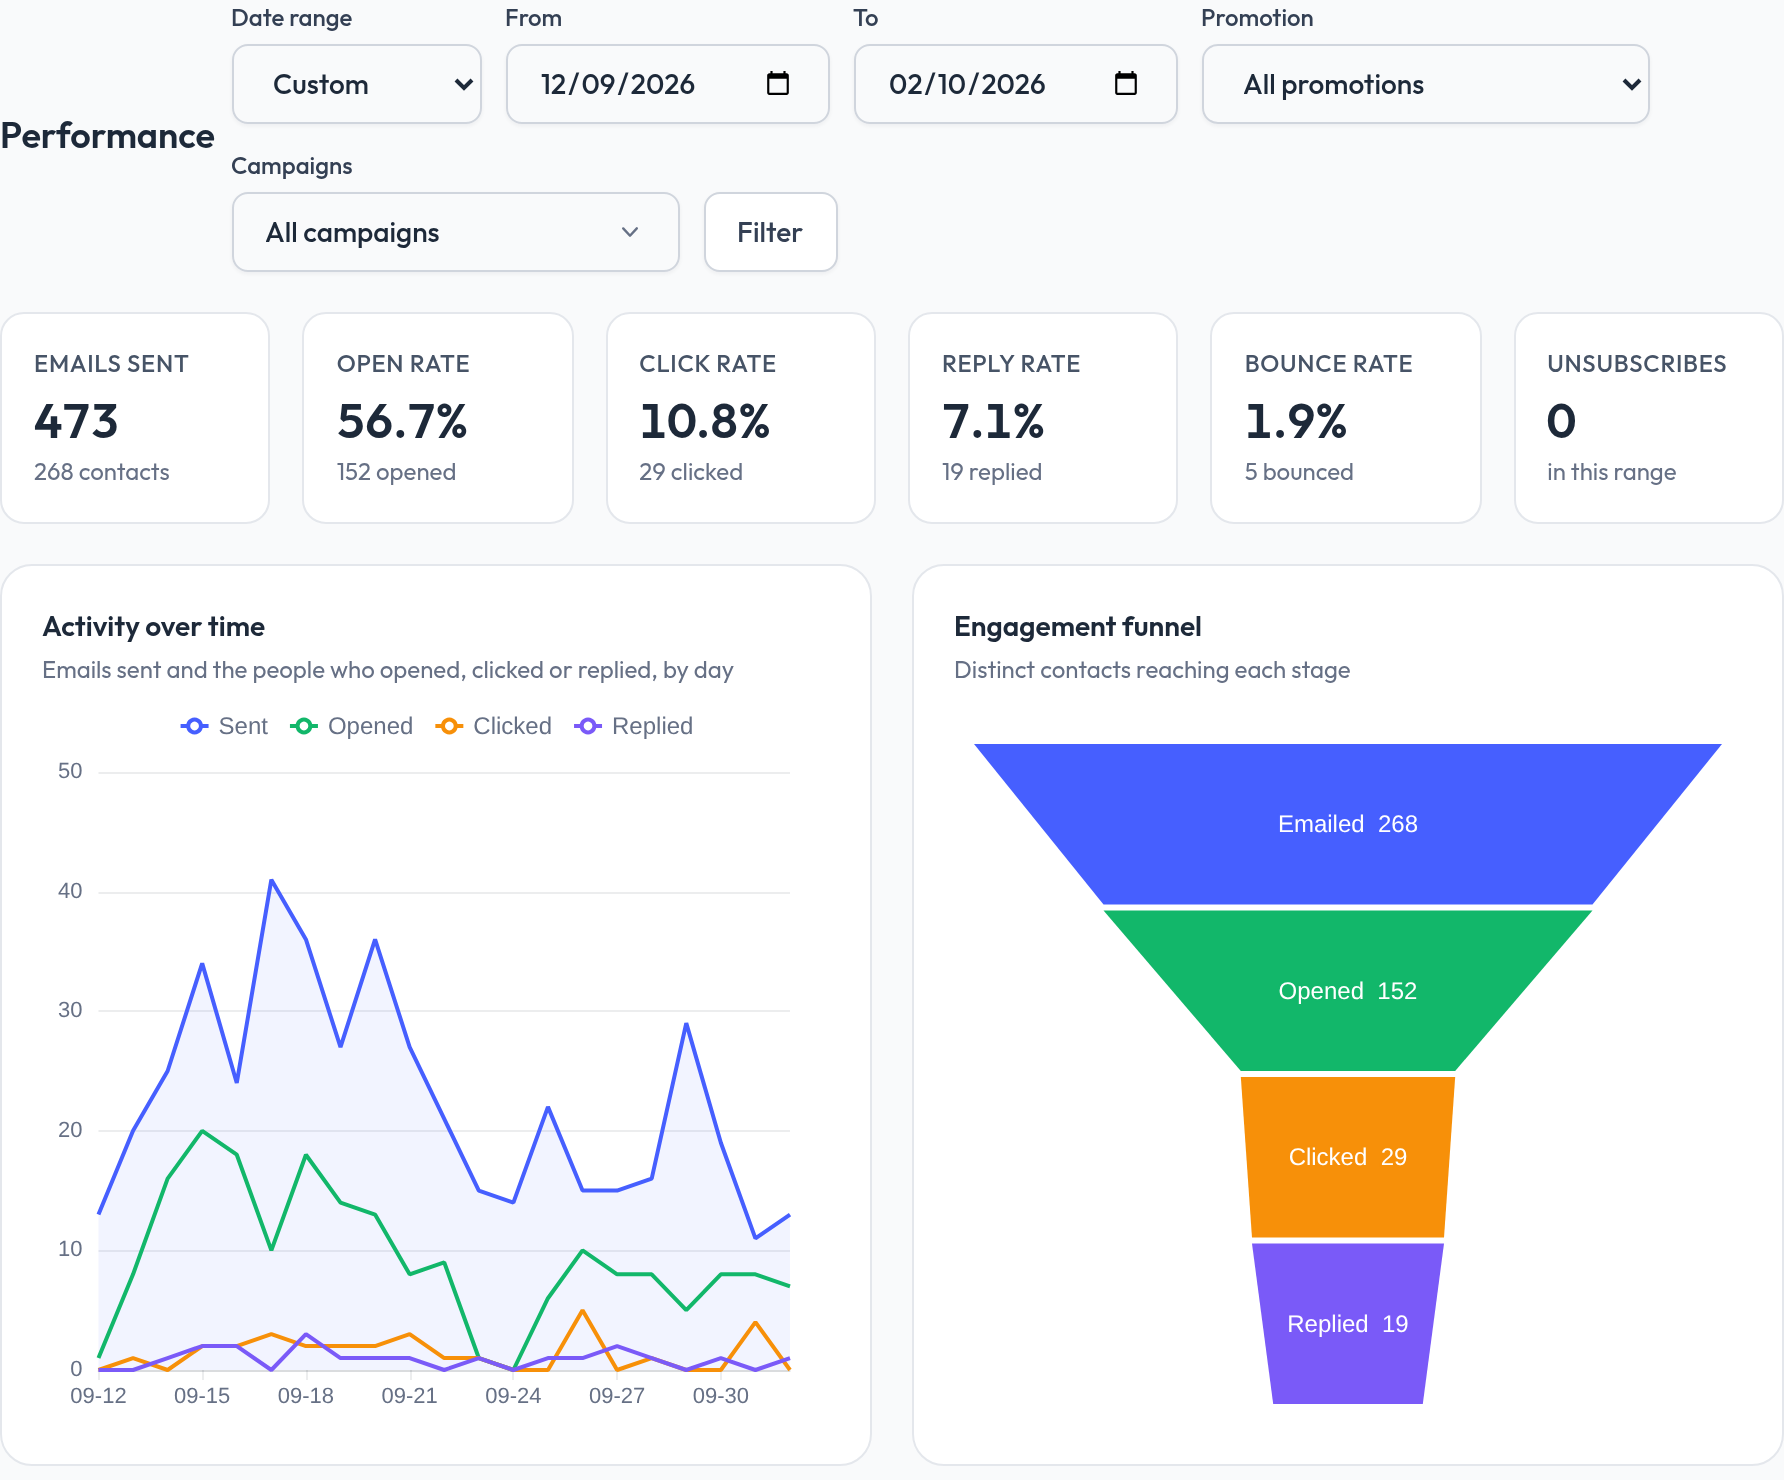This screenshot has width=1784, height=1480.
Task: Click the 09-24 x-axis label
Action: [513, 1396]
